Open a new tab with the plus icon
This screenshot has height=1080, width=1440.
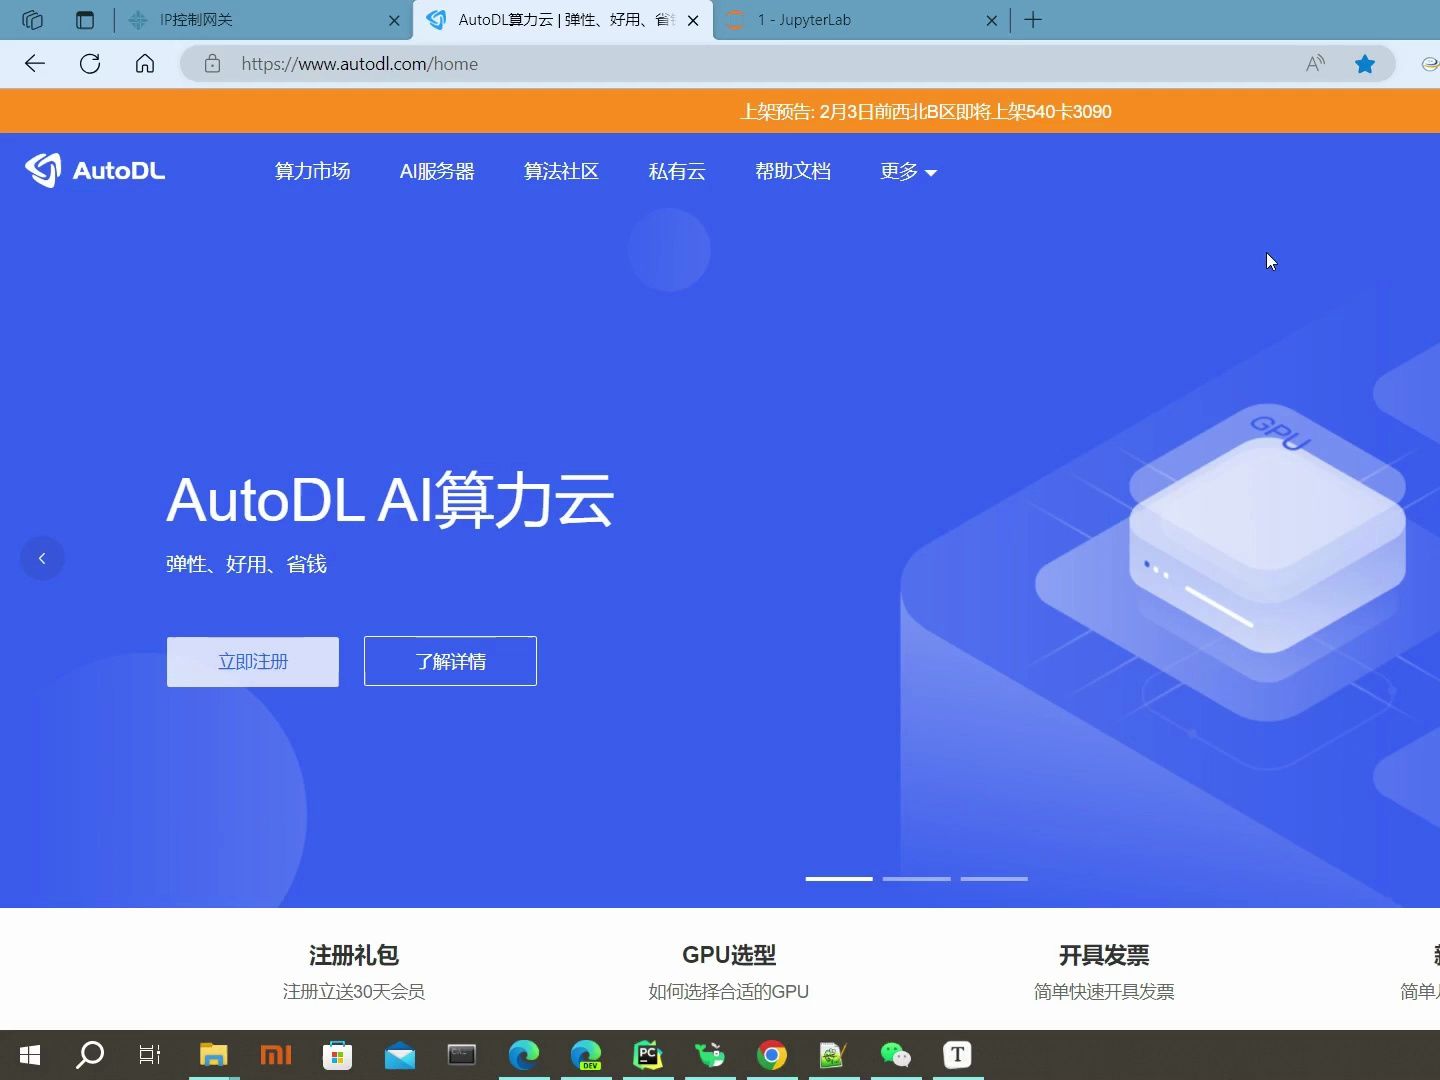(x=1033, y=20)
